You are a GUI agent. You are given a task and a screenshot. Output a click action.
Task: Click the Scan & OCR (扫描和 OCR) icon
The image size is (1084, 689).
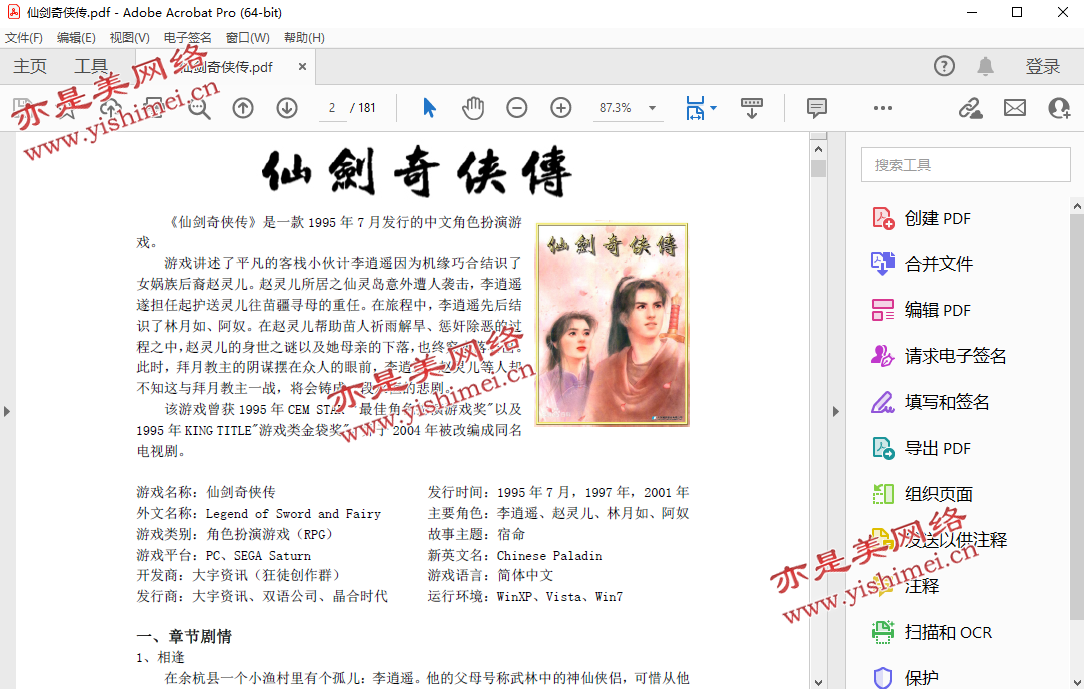click(x=883, y=632)
